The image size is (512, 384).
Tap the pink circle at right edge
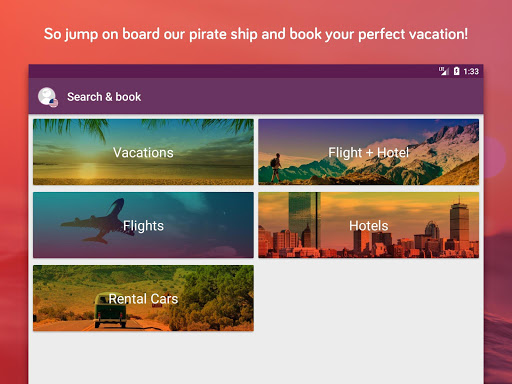495,157
